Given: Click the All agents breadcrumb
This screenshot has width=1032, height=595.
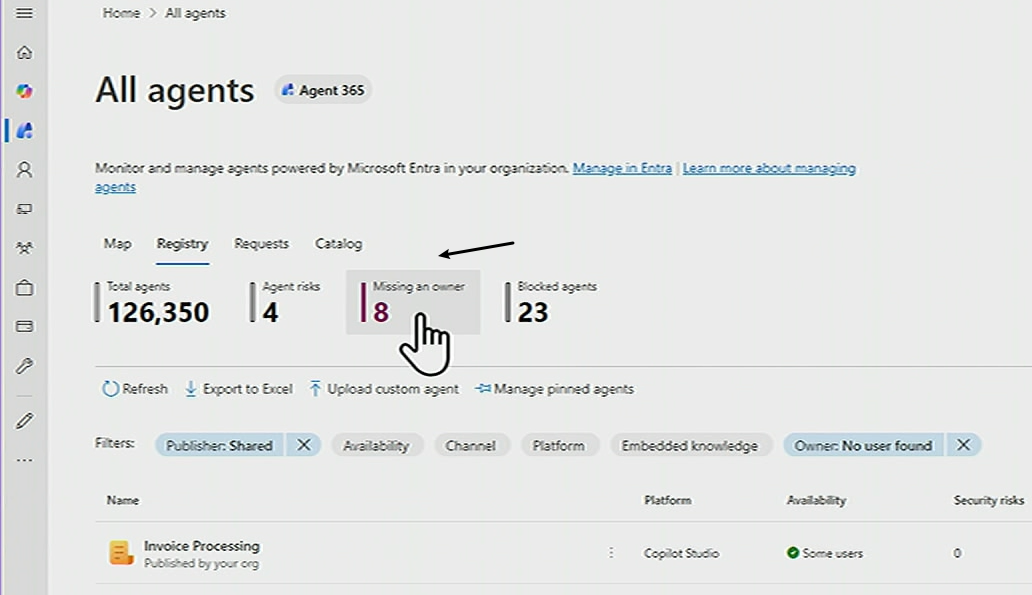Looking at the screenshot, I should [x=195, y=13].
